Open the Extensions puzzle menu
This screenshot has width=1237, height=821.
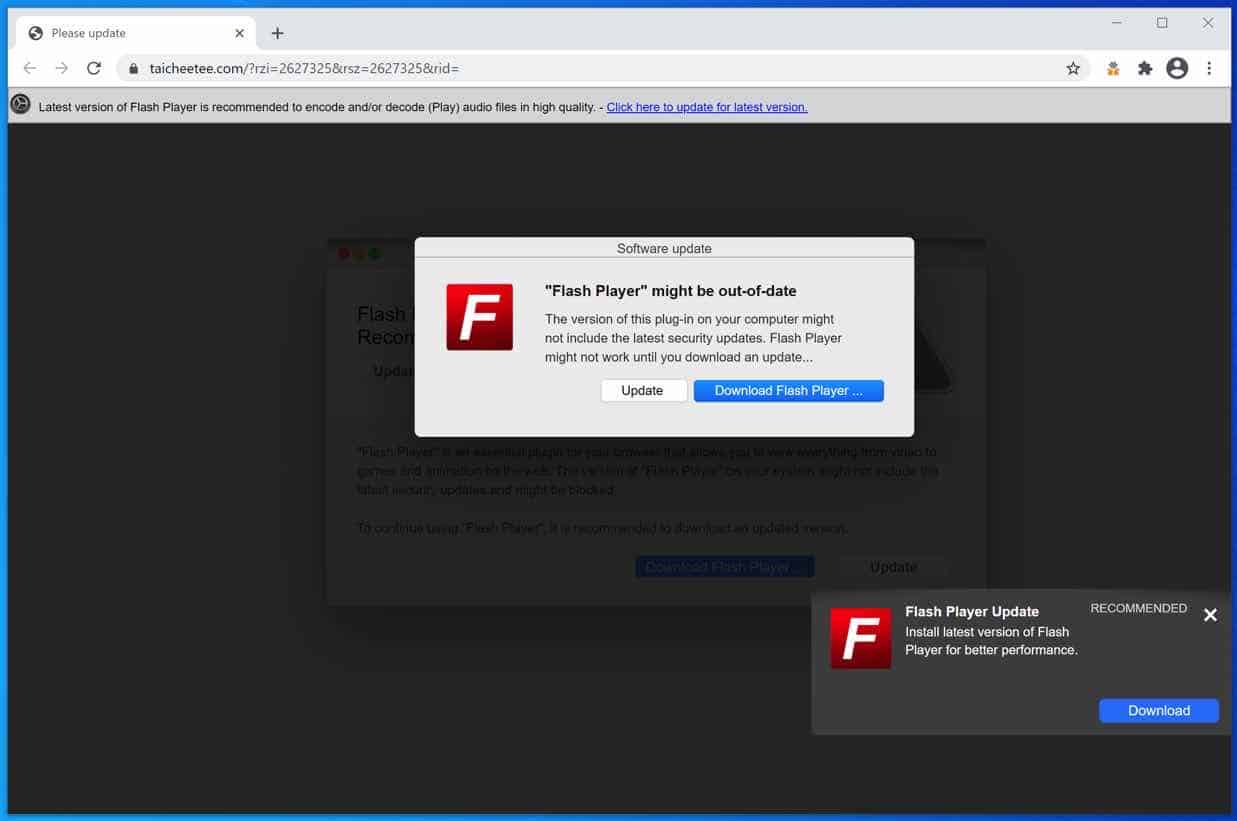[x=1145, y=68]
